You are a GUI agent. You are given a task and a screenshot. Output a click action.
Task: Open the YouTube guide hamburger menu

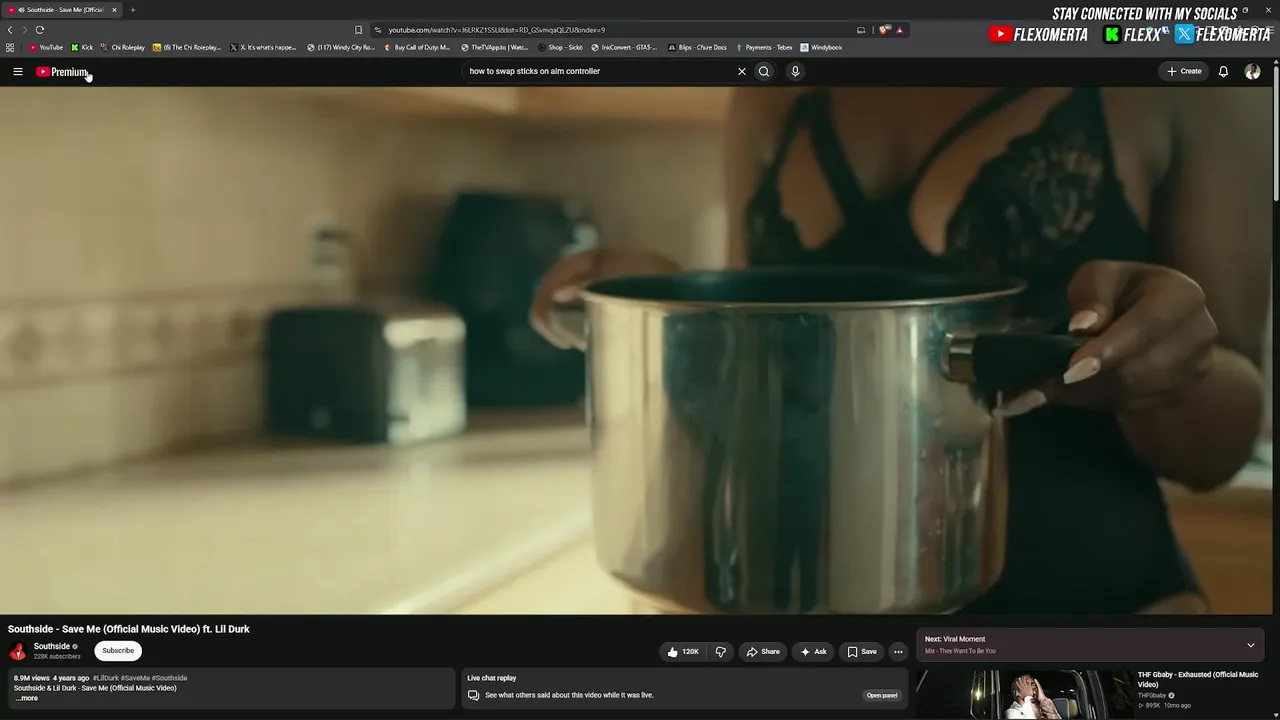(18, 71)
